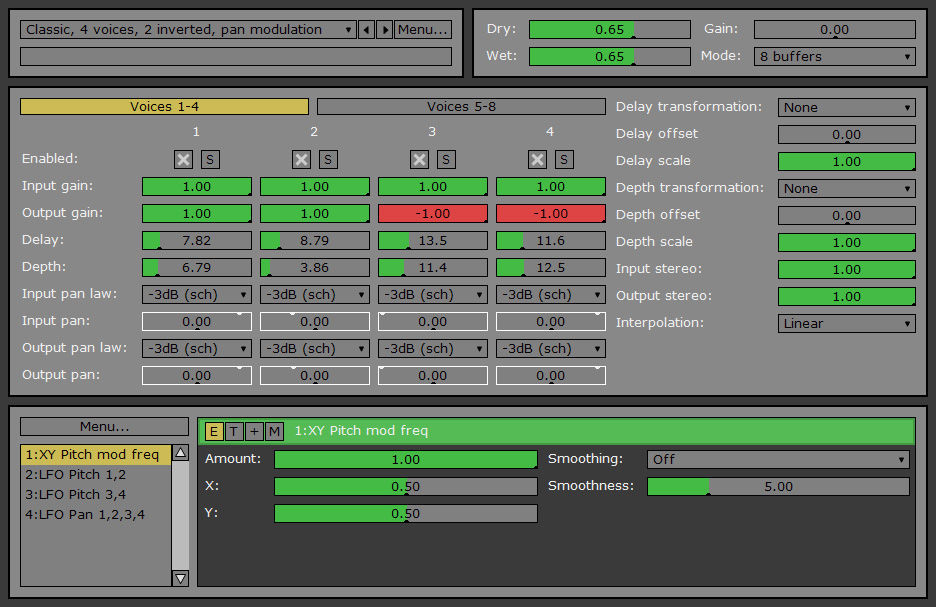The height and width of the screenshot is (607, 936).
Task: Open voice 2 Output pan law dropdown
Action: [x=315, y=349]
